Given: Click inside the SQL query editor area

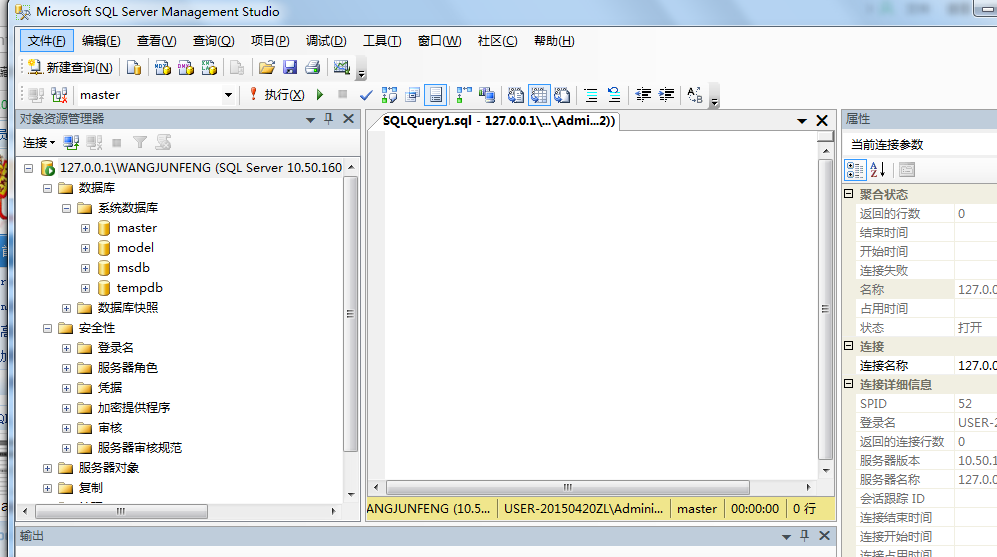Looking at the screenshot, I should (x=600, y=305).
